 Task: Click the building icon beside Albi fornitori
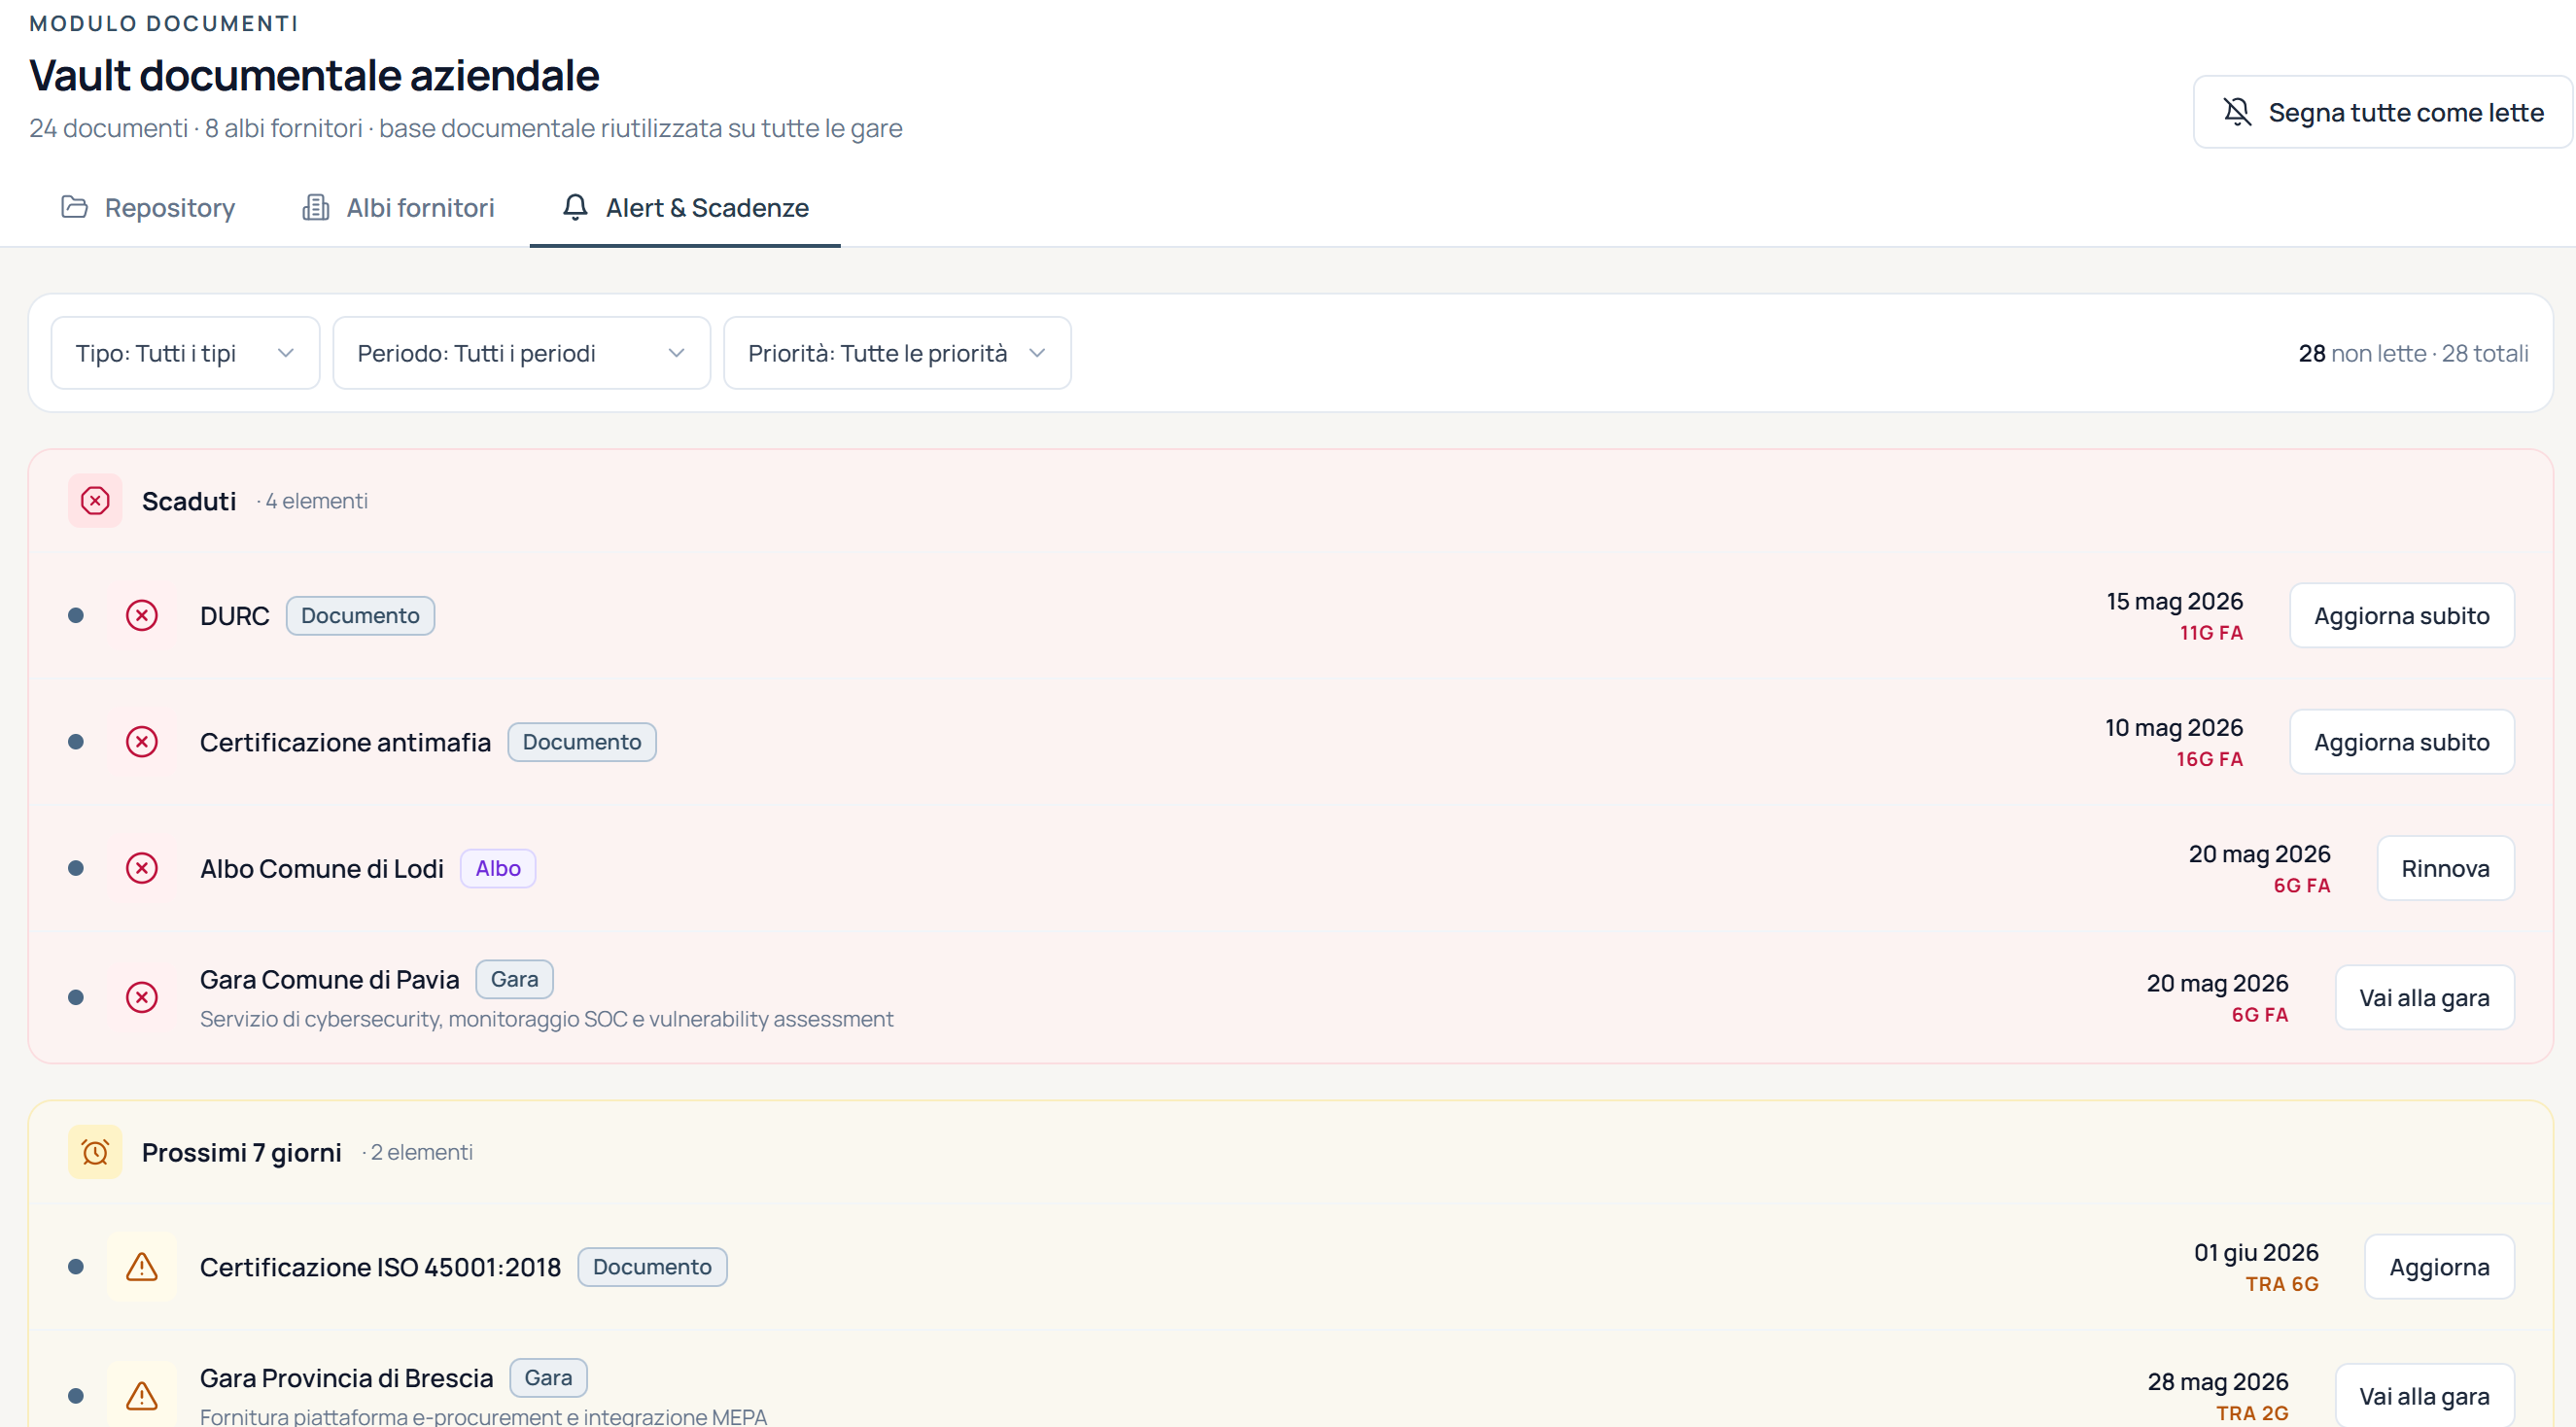[x=316, y=207]
